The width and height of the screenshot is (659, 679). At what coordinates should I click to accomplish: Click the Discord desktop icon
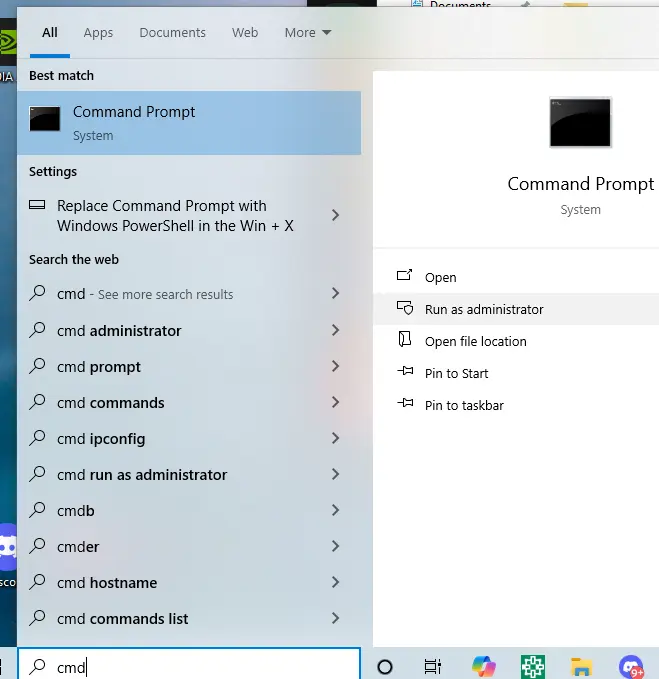[8, 547]
